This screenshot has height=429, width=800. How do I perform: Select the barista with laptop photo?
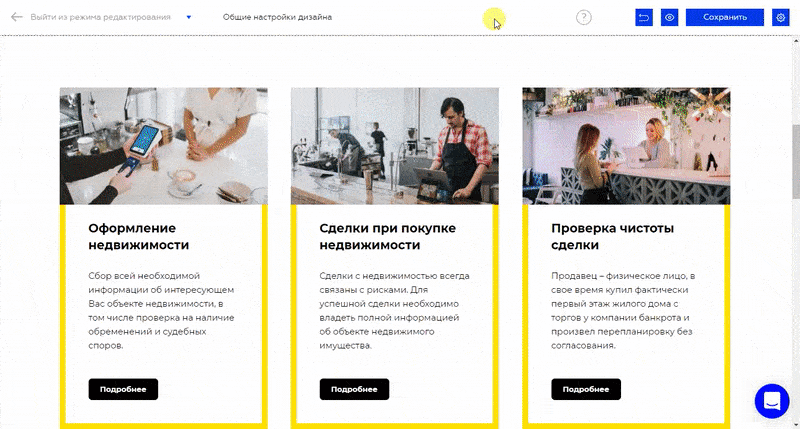pos(395,146)
